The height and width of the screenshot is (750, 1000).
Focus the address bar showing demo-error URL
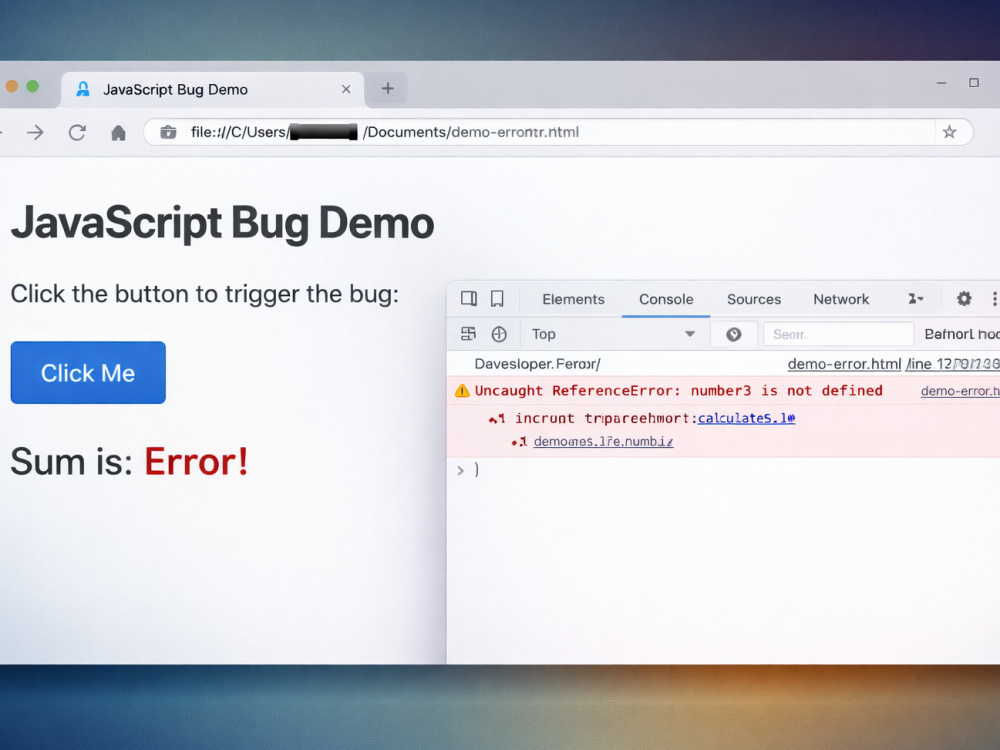(x=558, y=132)
